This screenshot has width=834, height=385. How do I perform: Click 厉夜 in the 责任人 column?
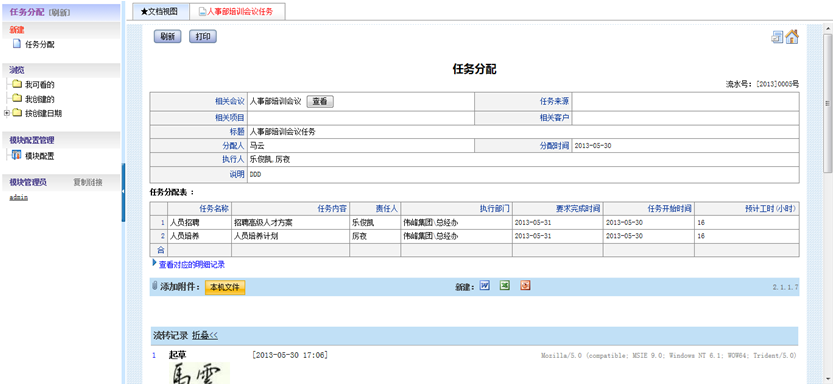pos(359,237)
